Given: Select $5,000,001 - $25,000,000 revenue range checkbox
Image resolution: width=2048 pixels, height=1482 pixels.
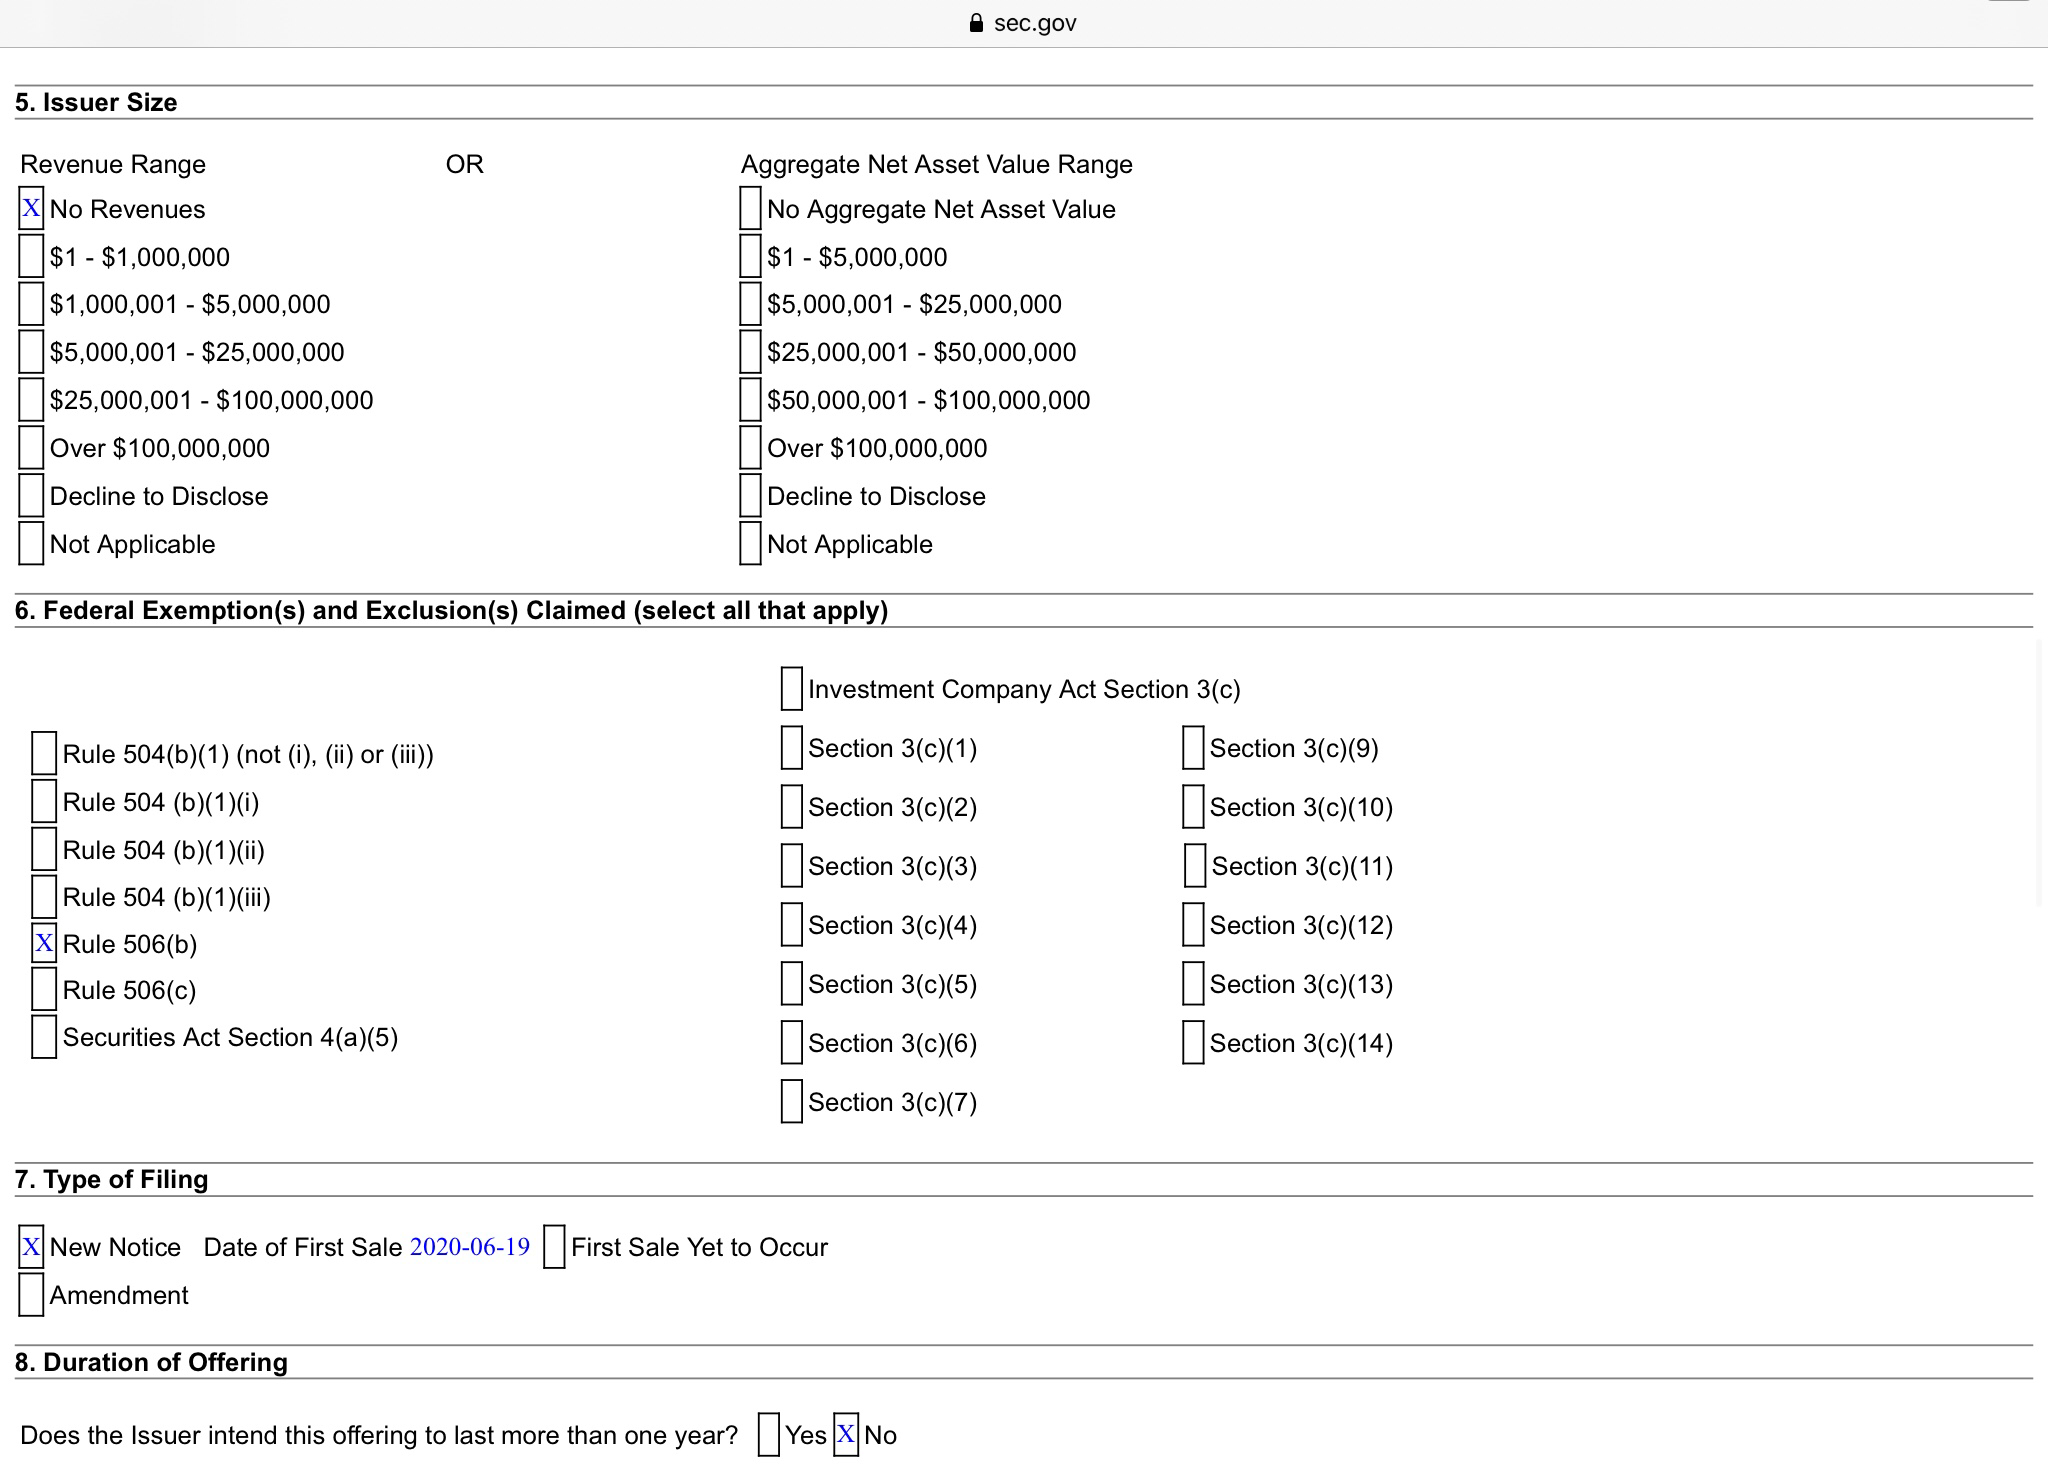Looking at the screenshot, I should 31,352.
